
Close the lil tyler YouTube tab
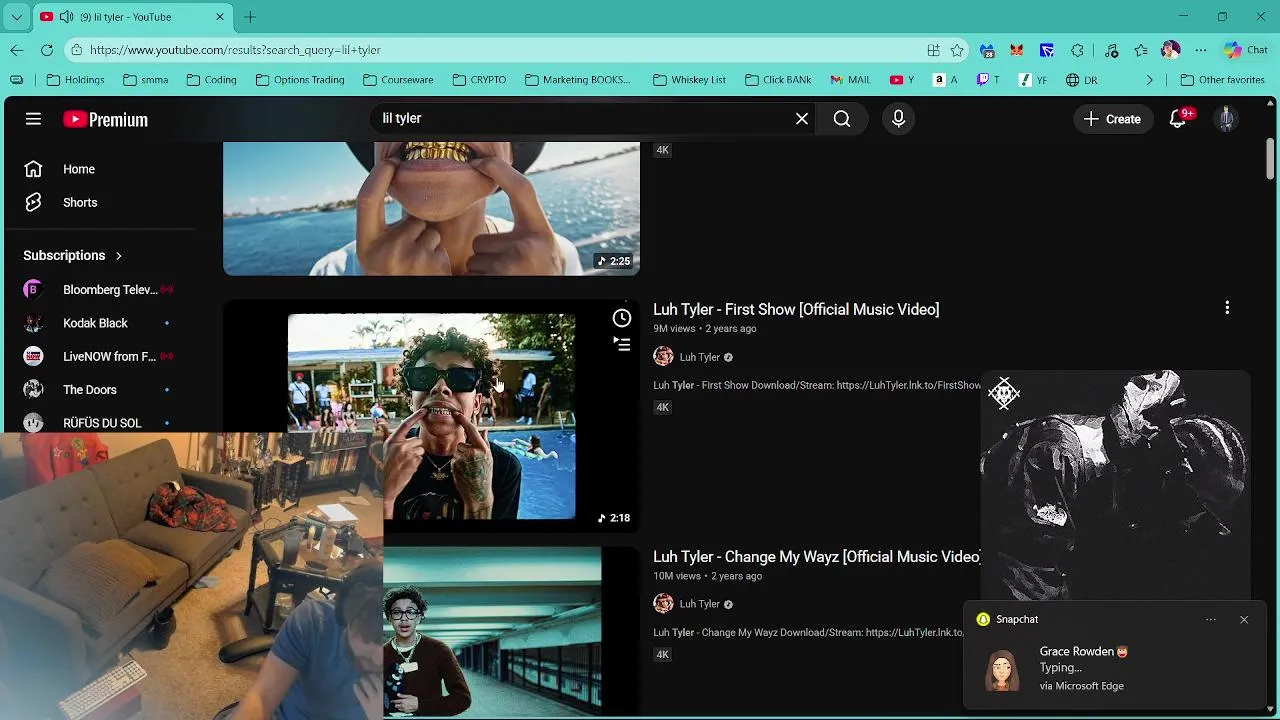point(220,17)
